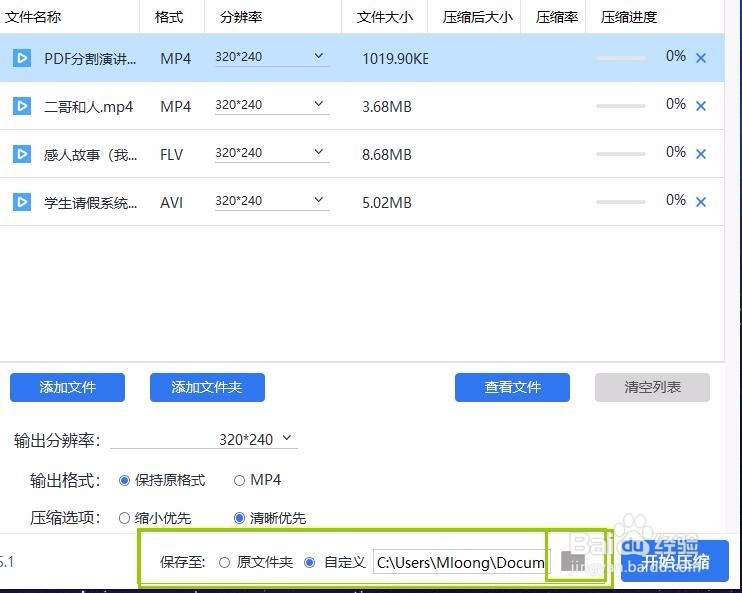Choose 缩小优先 compression option
742x593 pixels.
pos(155,518)
